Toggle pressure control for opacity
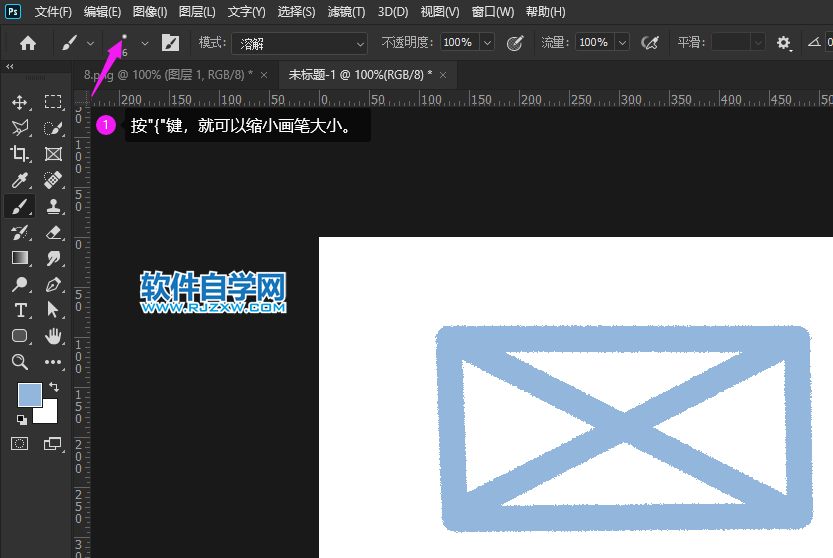The width and height of the screenshot is (833, 558). [515, 43]
